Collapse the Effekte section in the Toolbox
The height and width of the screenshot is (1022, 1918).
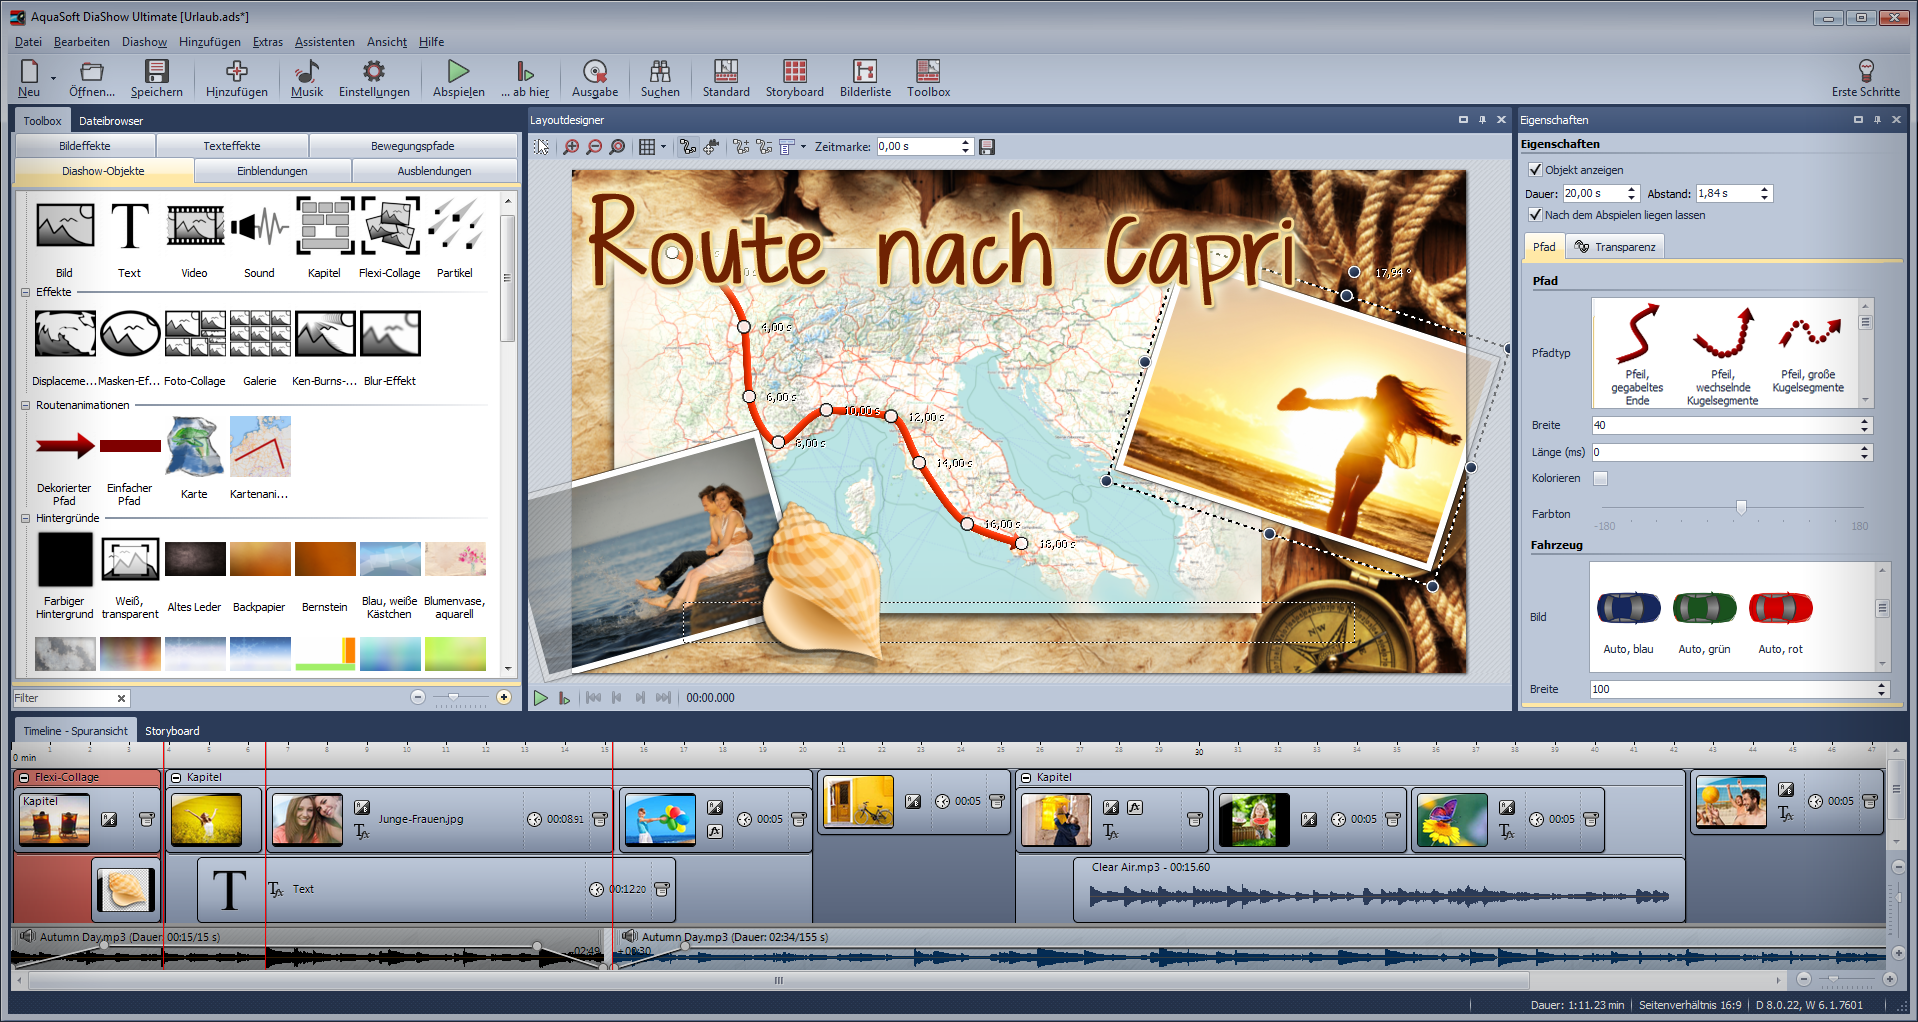click(x=26, y=293)
